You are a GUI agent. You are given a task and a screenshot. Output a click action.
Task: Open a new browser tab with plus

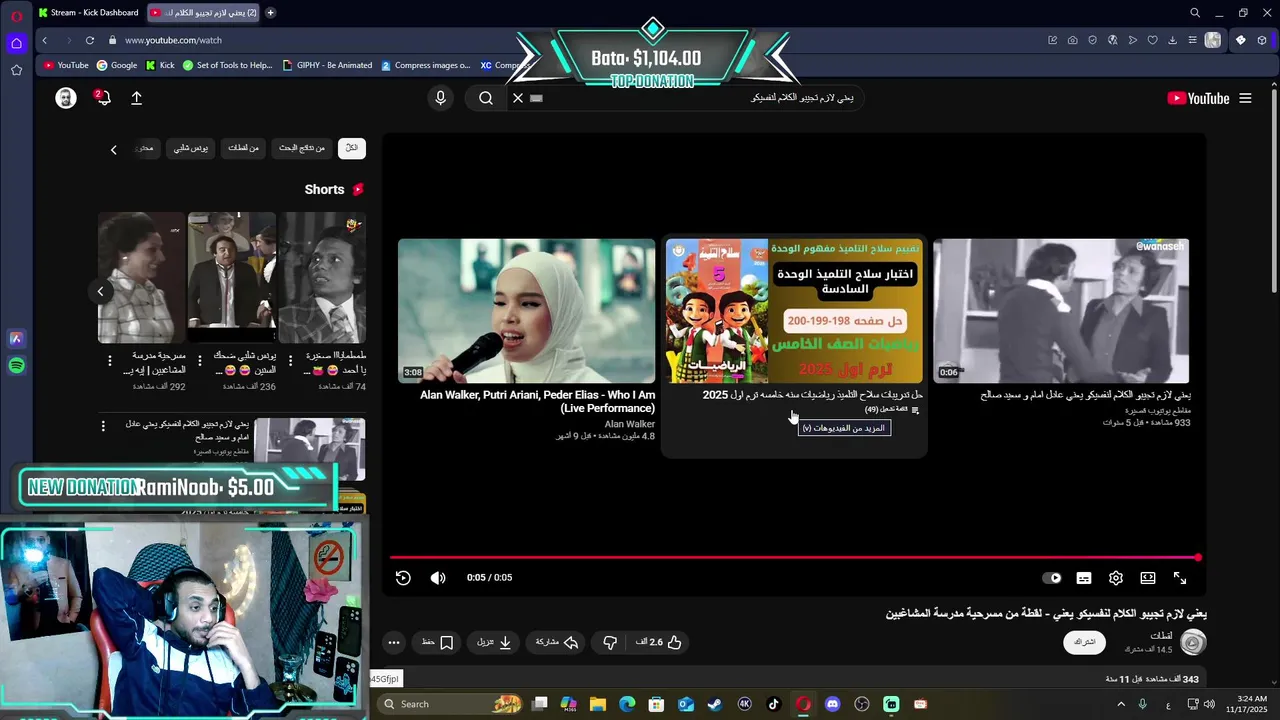tap(270, 13)
